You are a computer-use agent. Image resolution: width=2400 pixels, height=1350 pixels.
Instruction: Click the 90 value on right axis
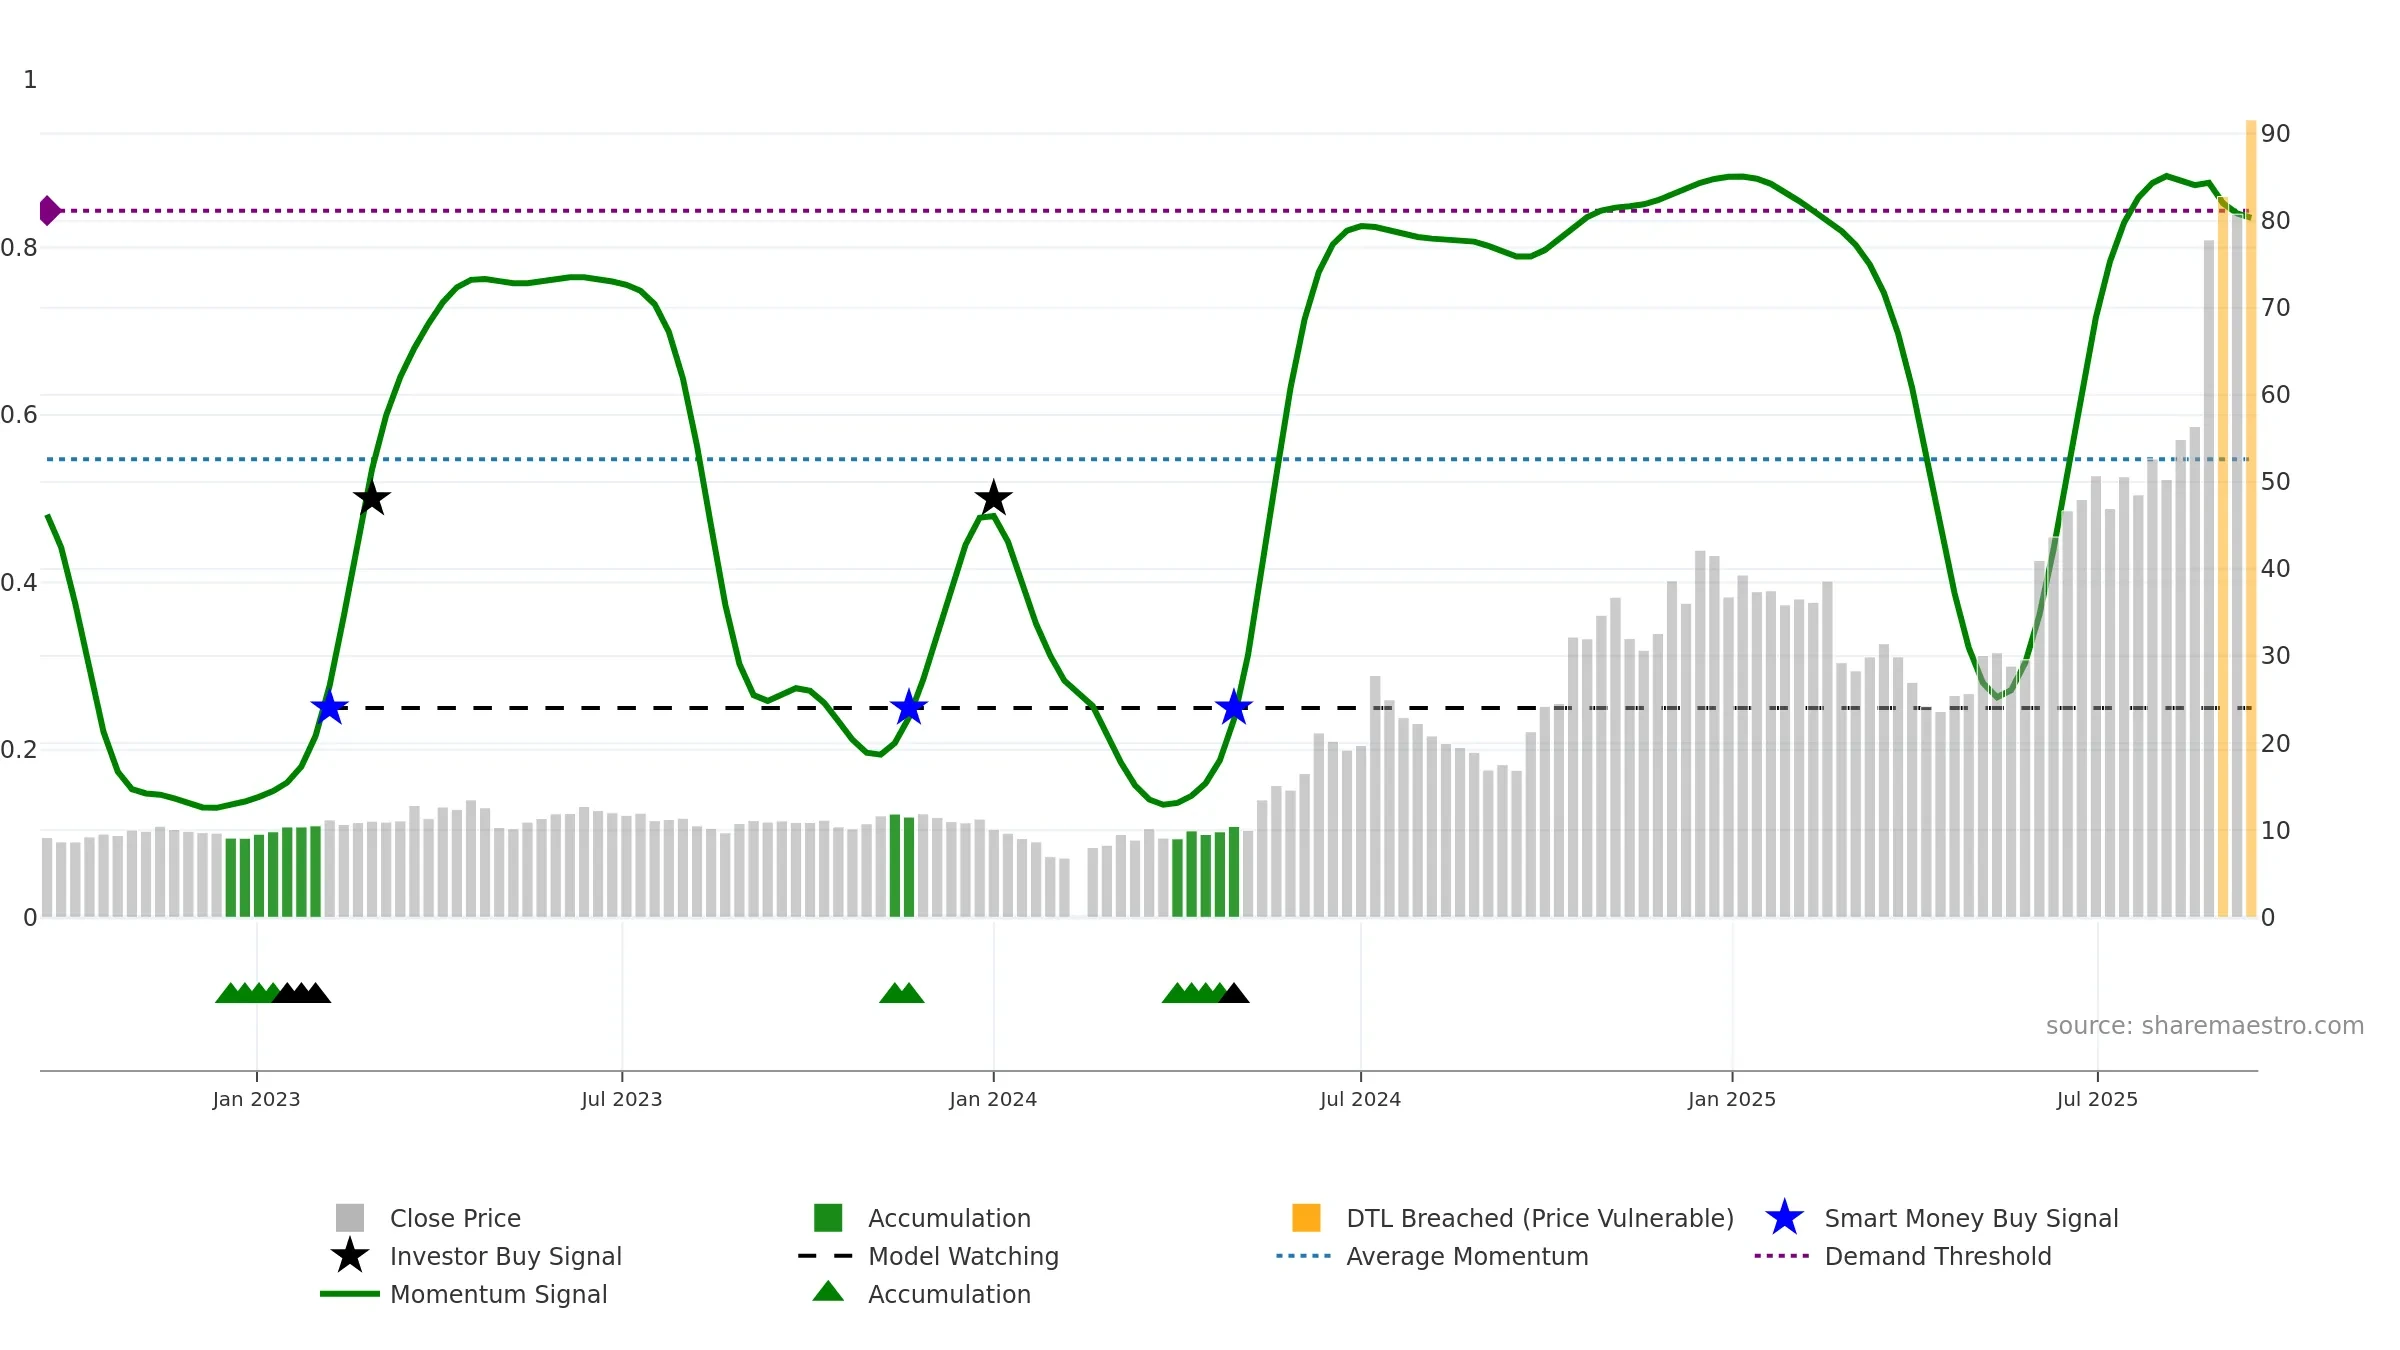coord(2276,134)
